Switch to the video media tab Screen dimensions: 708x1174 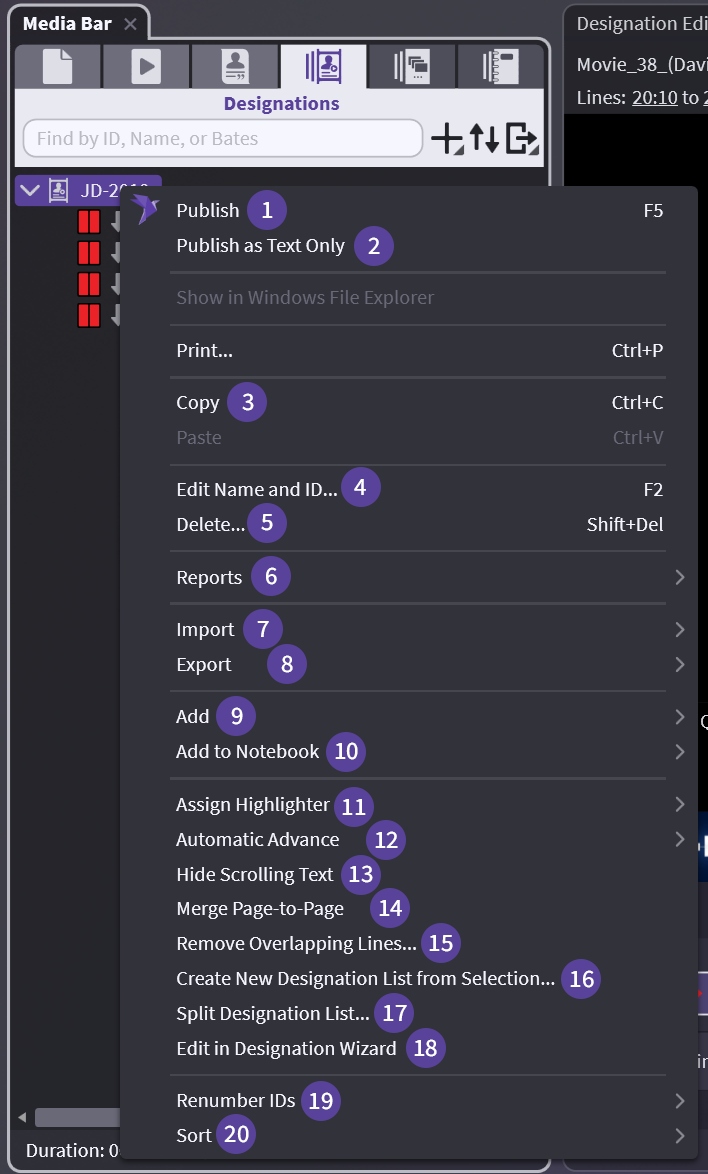(x=147, y=66)
